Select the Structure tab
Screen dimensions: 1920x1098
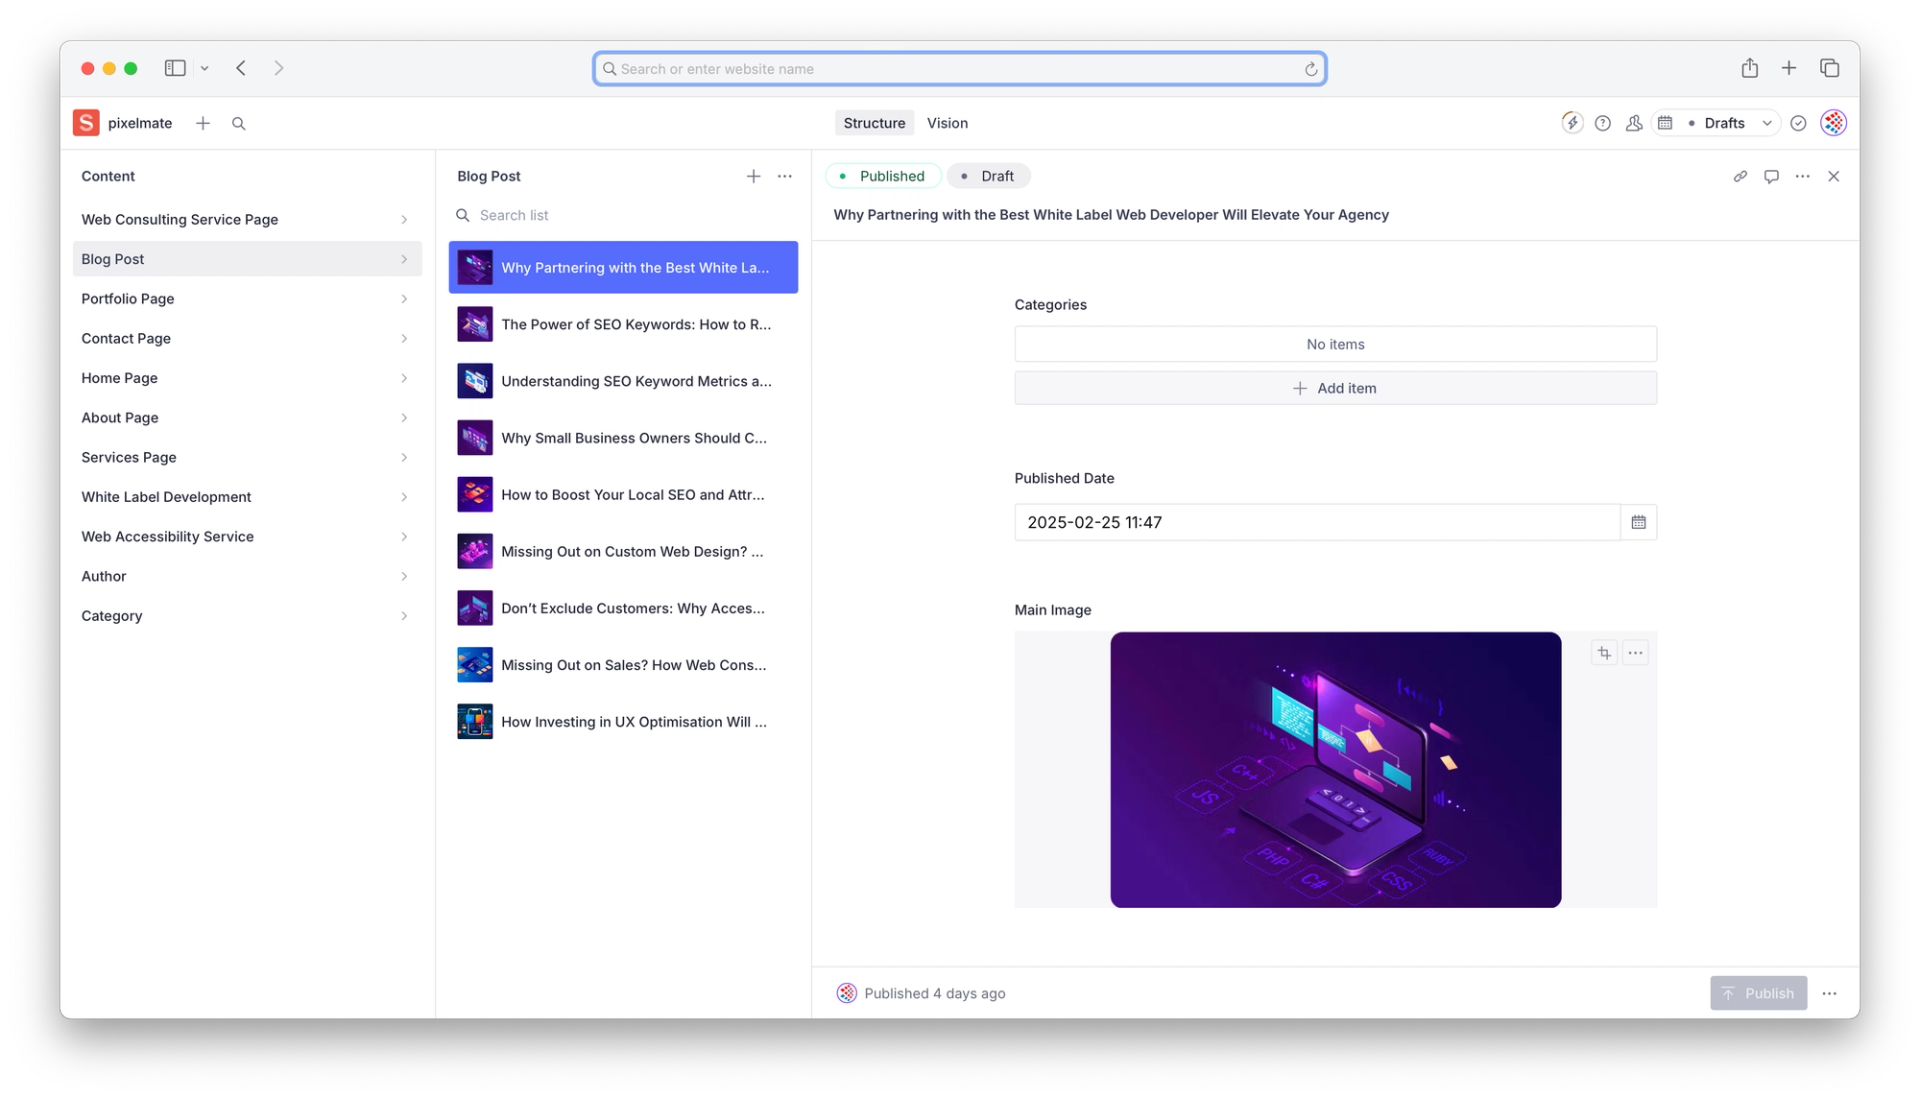[x=874, y=123]
